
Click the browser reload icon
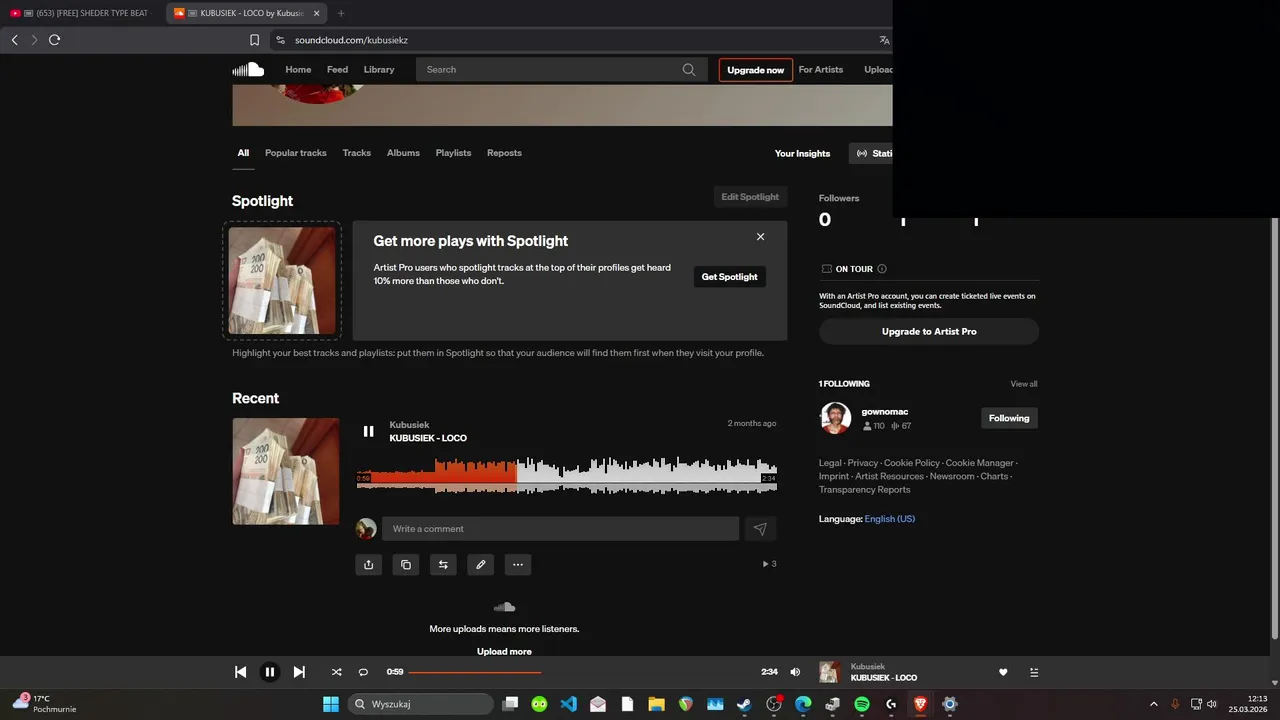click(x=54, y=40)
